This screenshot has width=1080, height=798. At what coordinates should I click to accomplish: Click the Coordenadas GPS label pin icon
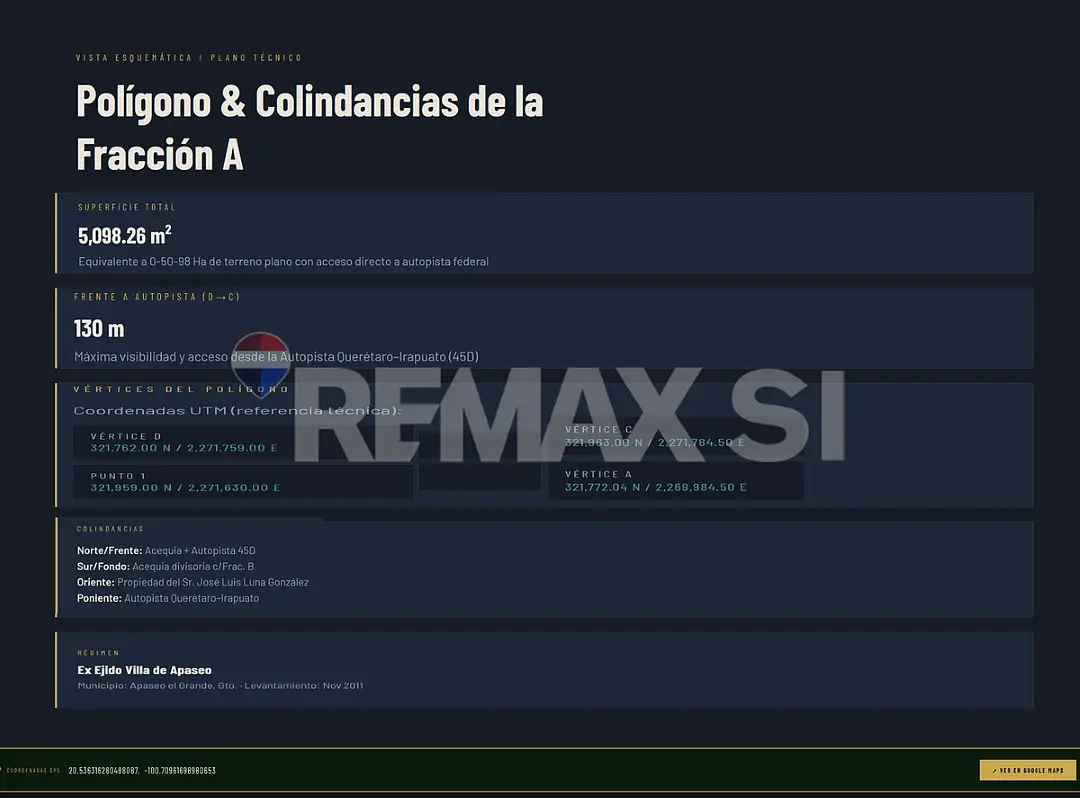(1, 770)
